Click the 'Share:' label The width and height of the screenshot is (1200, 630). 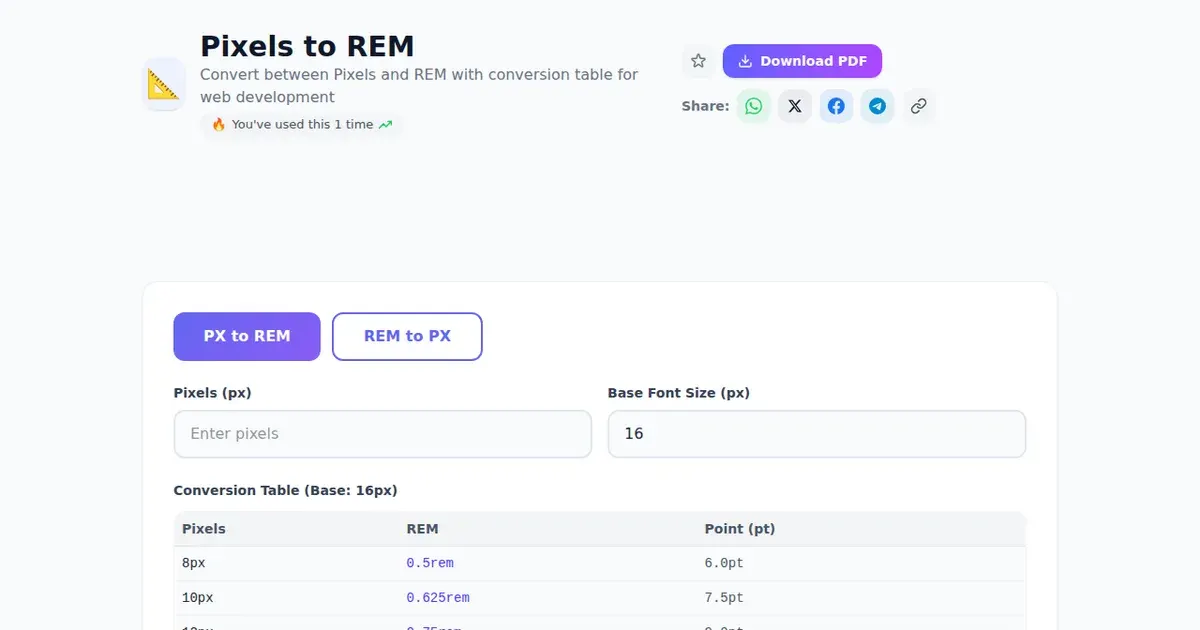705,106
